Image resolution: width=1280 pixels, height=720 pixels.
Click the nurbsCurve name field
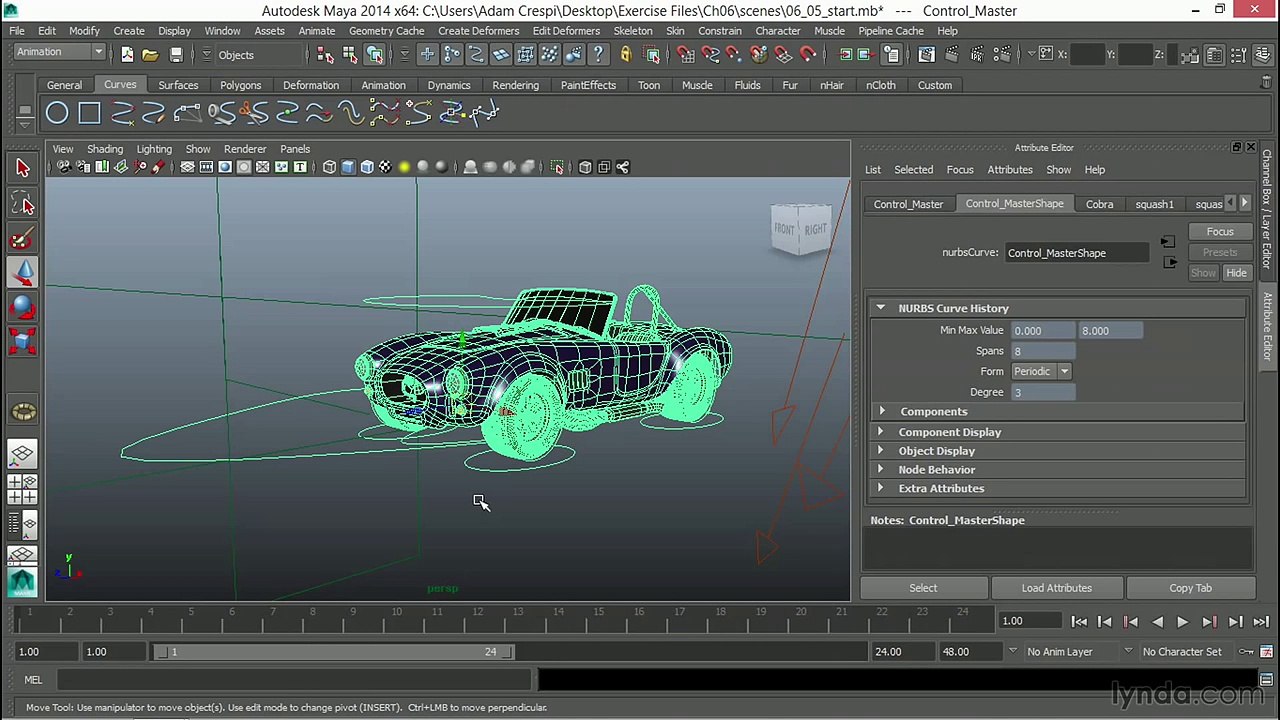[x=1076, y=253]
